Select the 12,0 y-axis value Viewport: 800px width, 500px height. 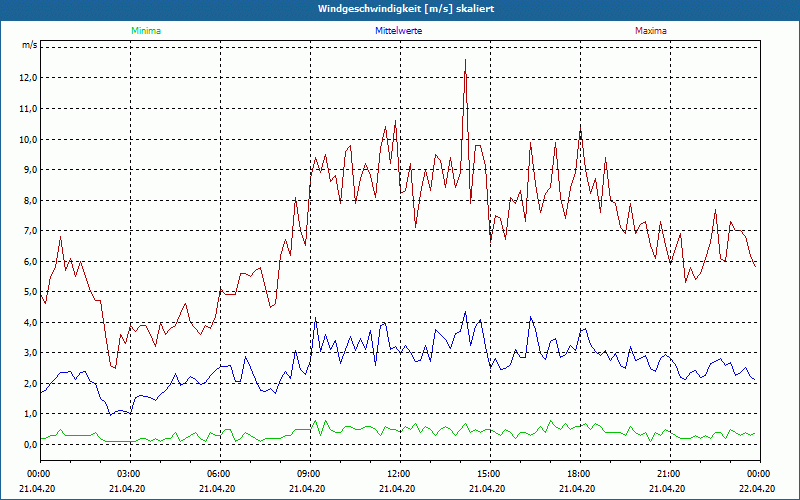coord(29,78)
